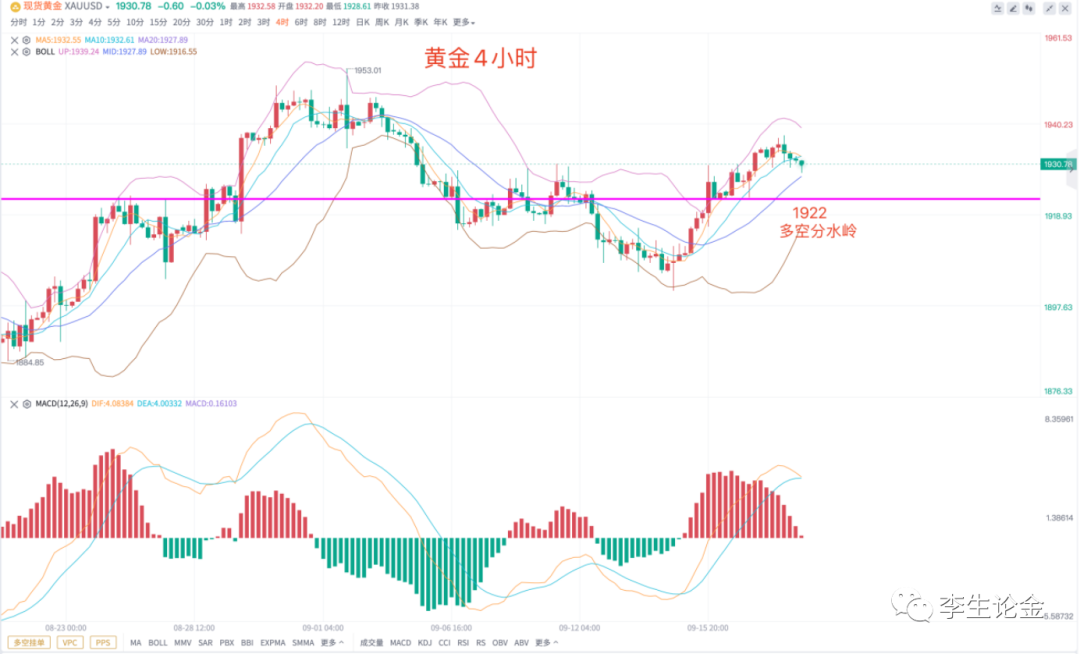1080x654 pixels.
Task: Remove the MACD indicator with X
Action: (12, 404)
